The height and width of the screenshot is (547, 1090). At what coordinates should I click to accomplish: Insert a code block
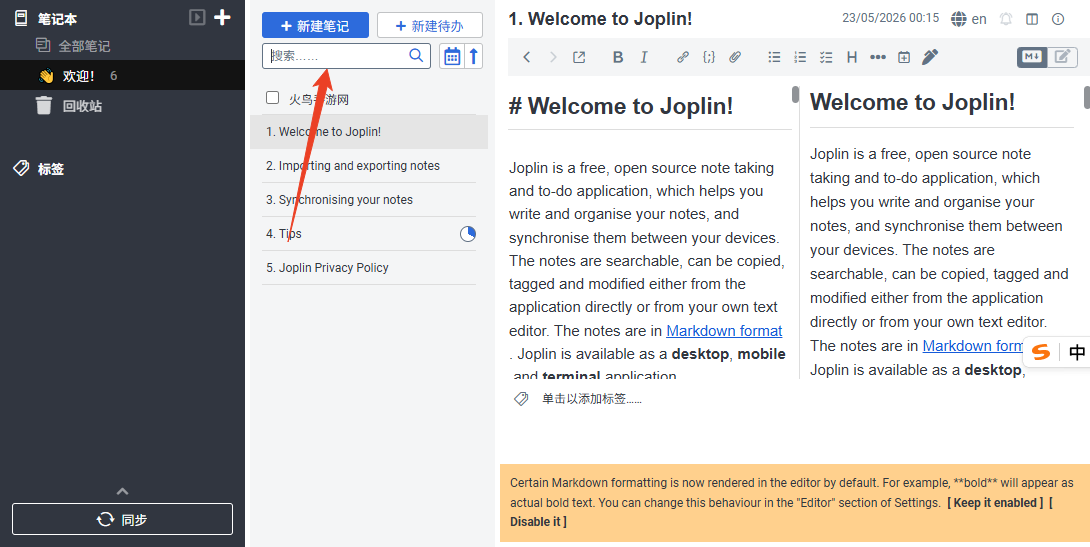click(x=708, y=58)
